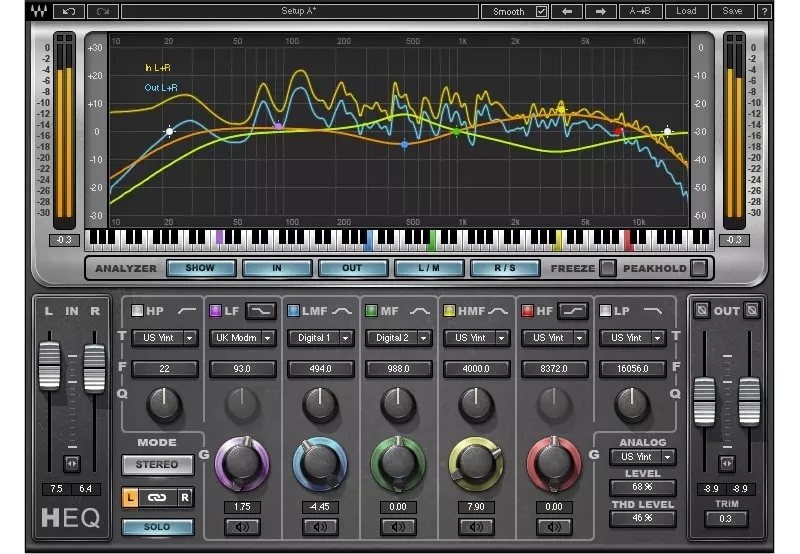Open MF band Digital 2 dropdown

[399, 338]
